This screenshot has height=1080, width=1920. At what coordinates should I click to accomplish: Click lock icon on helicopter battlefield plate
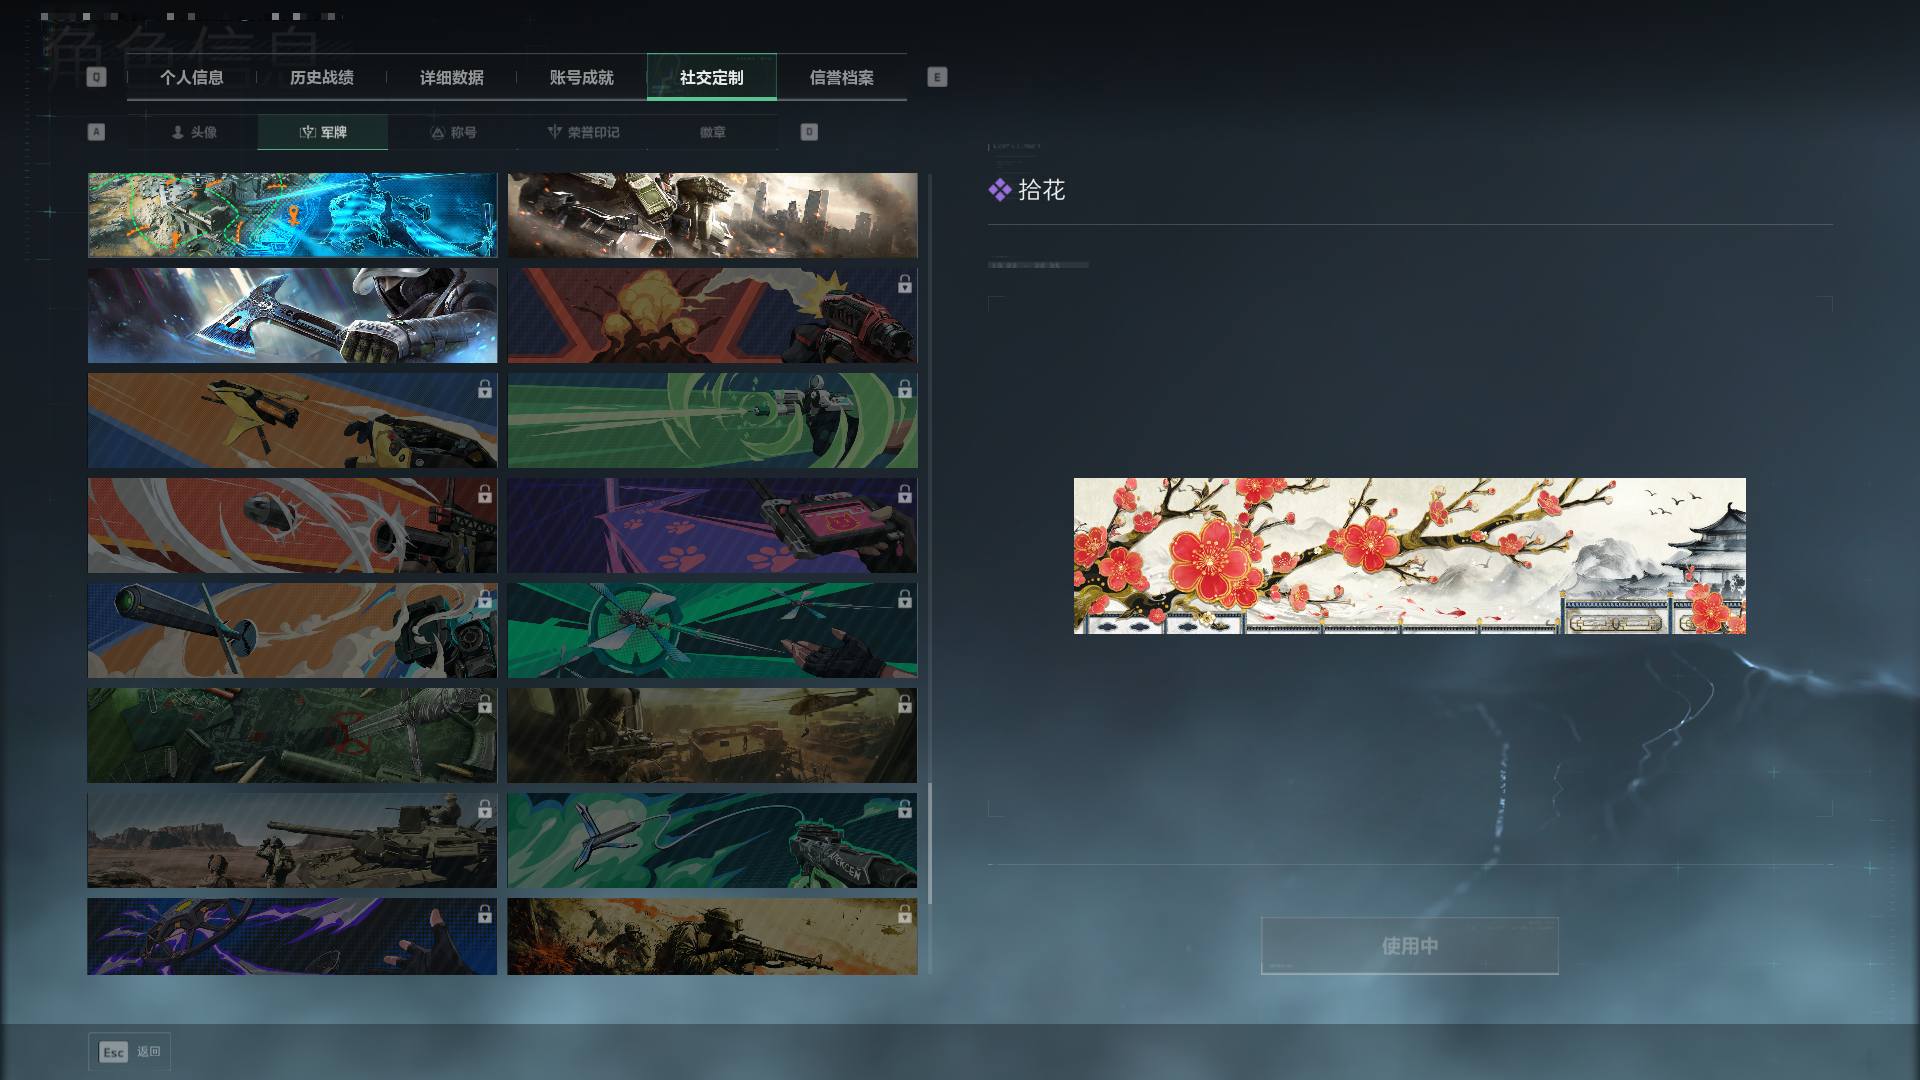coord(904,704)
